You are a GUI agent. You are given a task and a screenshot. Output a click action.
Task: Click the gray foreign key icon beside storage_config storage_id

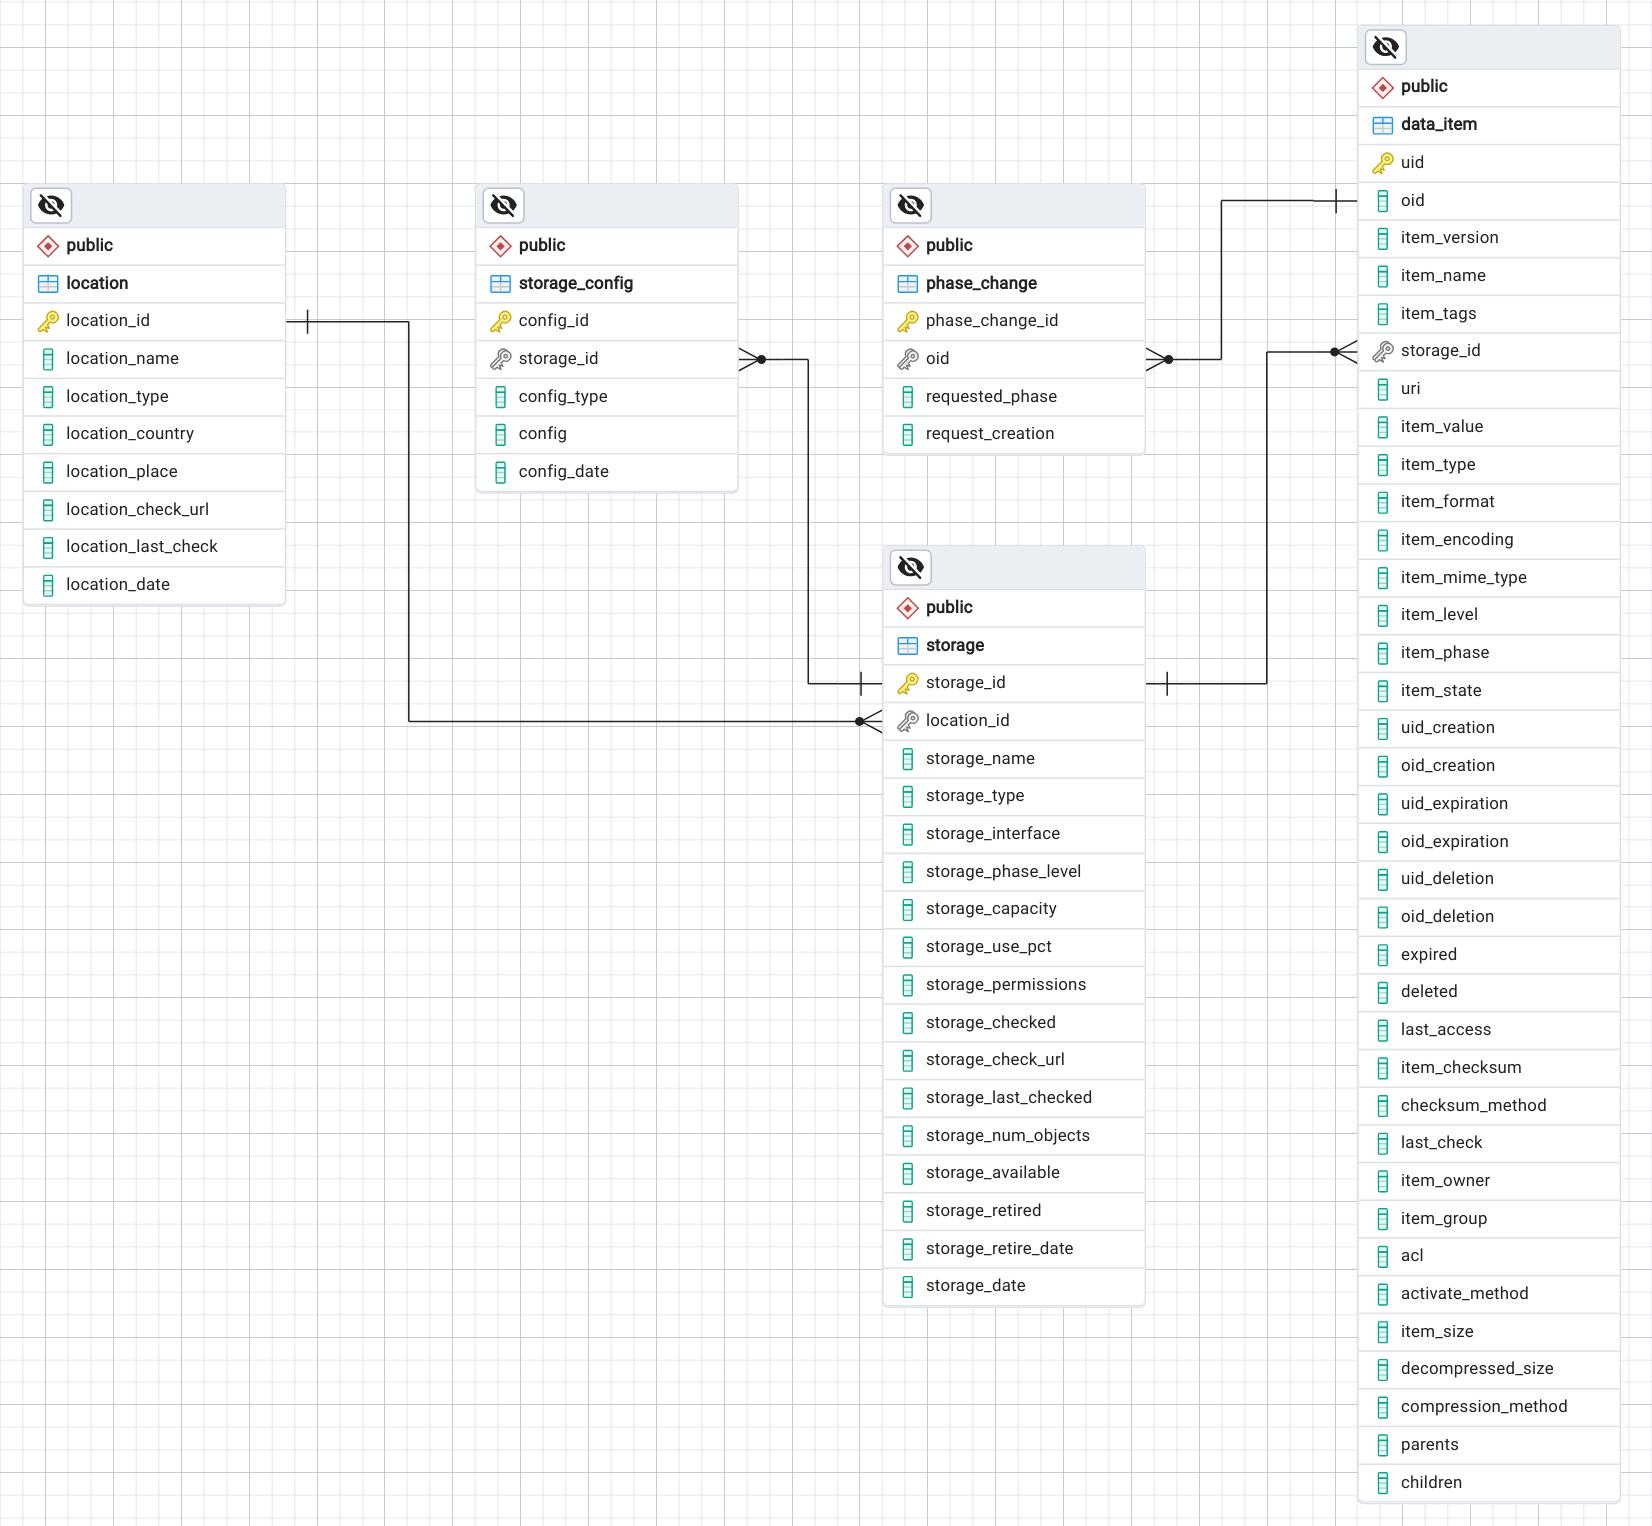point(500,359)
